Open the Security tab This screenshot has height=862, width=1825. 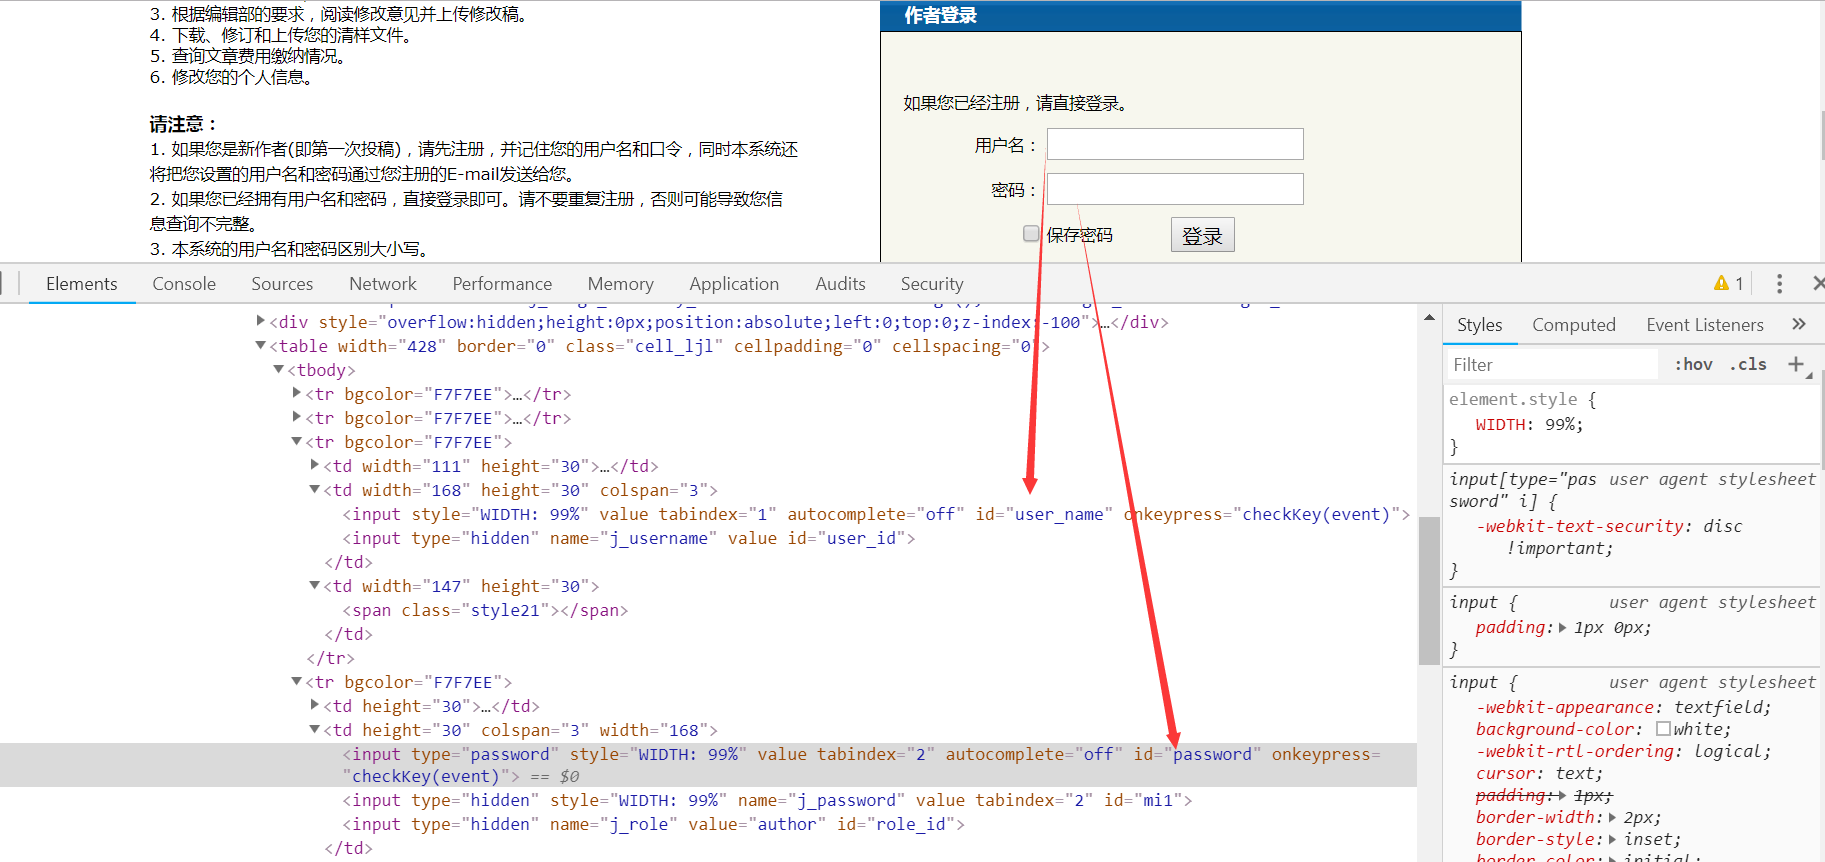coord(932,284)
